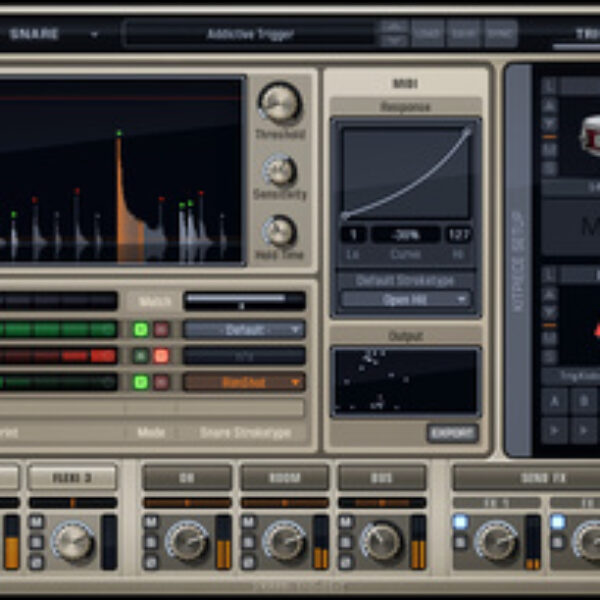Toggle the blue FX 1 enable light
600x600 pixels.
pos(460,522)
